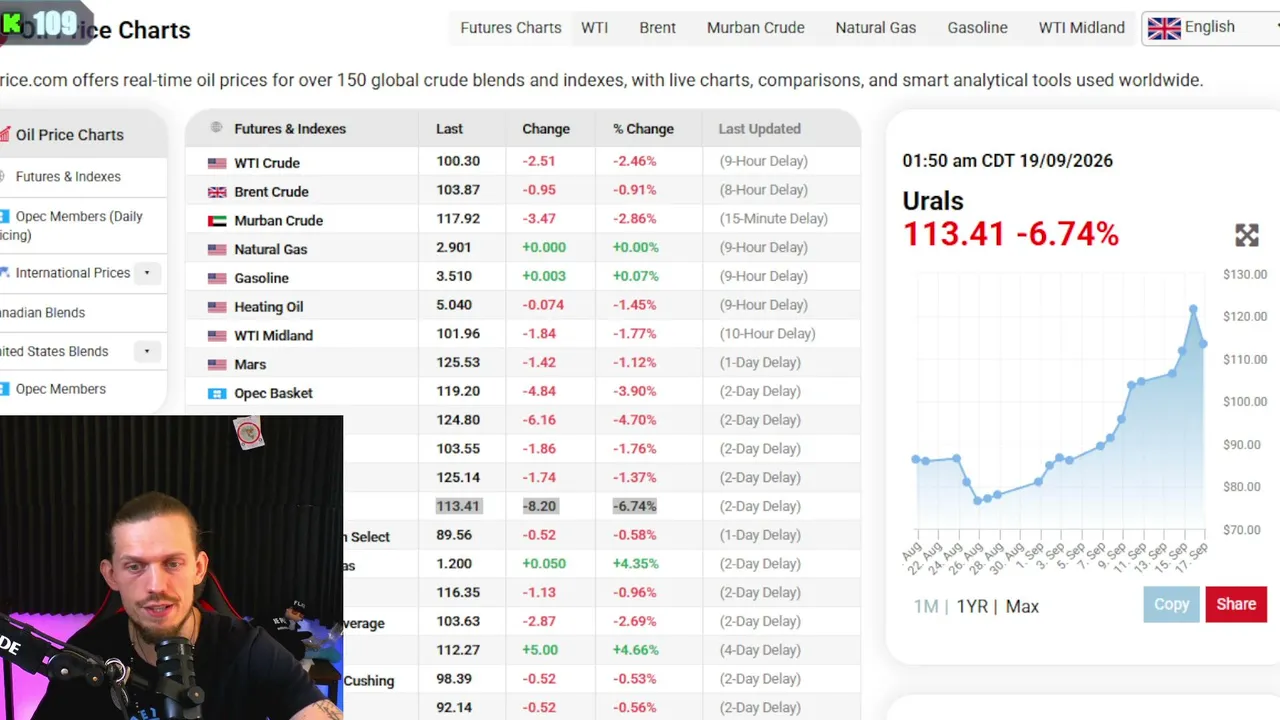Open the English language selector
Image resolution: width=1280 pixels, height=720 pixels.
point(1211,28)
